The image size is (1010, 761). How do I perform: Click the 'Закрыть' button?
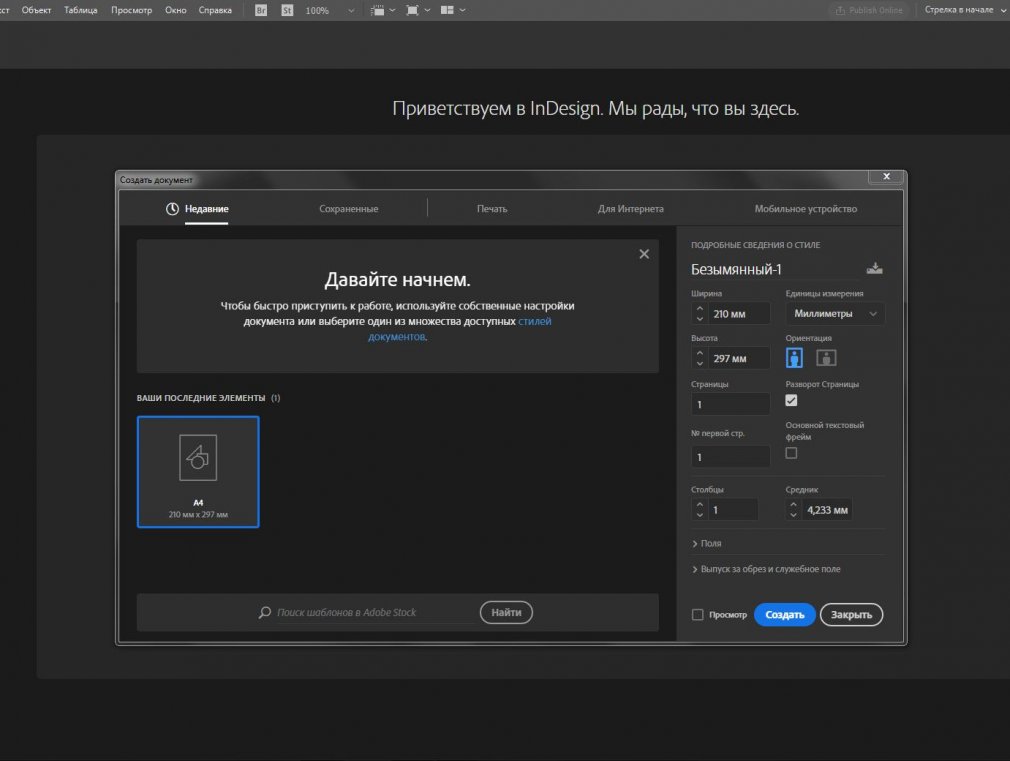click(851, 615)
